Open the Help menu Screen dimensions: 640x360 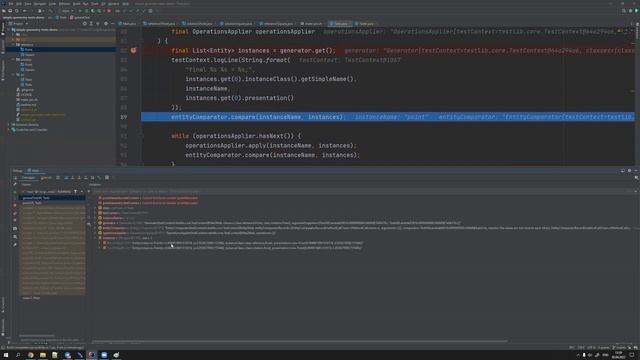pos(125,4)
